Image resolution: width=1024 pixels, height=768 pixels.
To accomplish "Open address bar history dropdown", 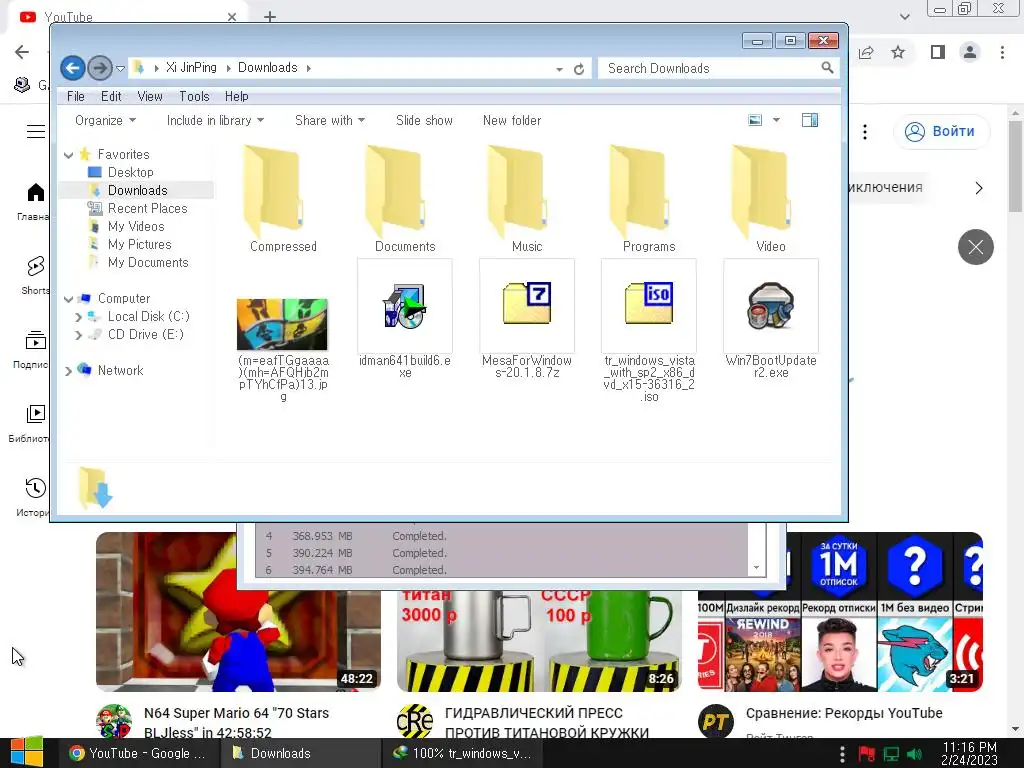I will click(560, 69).
